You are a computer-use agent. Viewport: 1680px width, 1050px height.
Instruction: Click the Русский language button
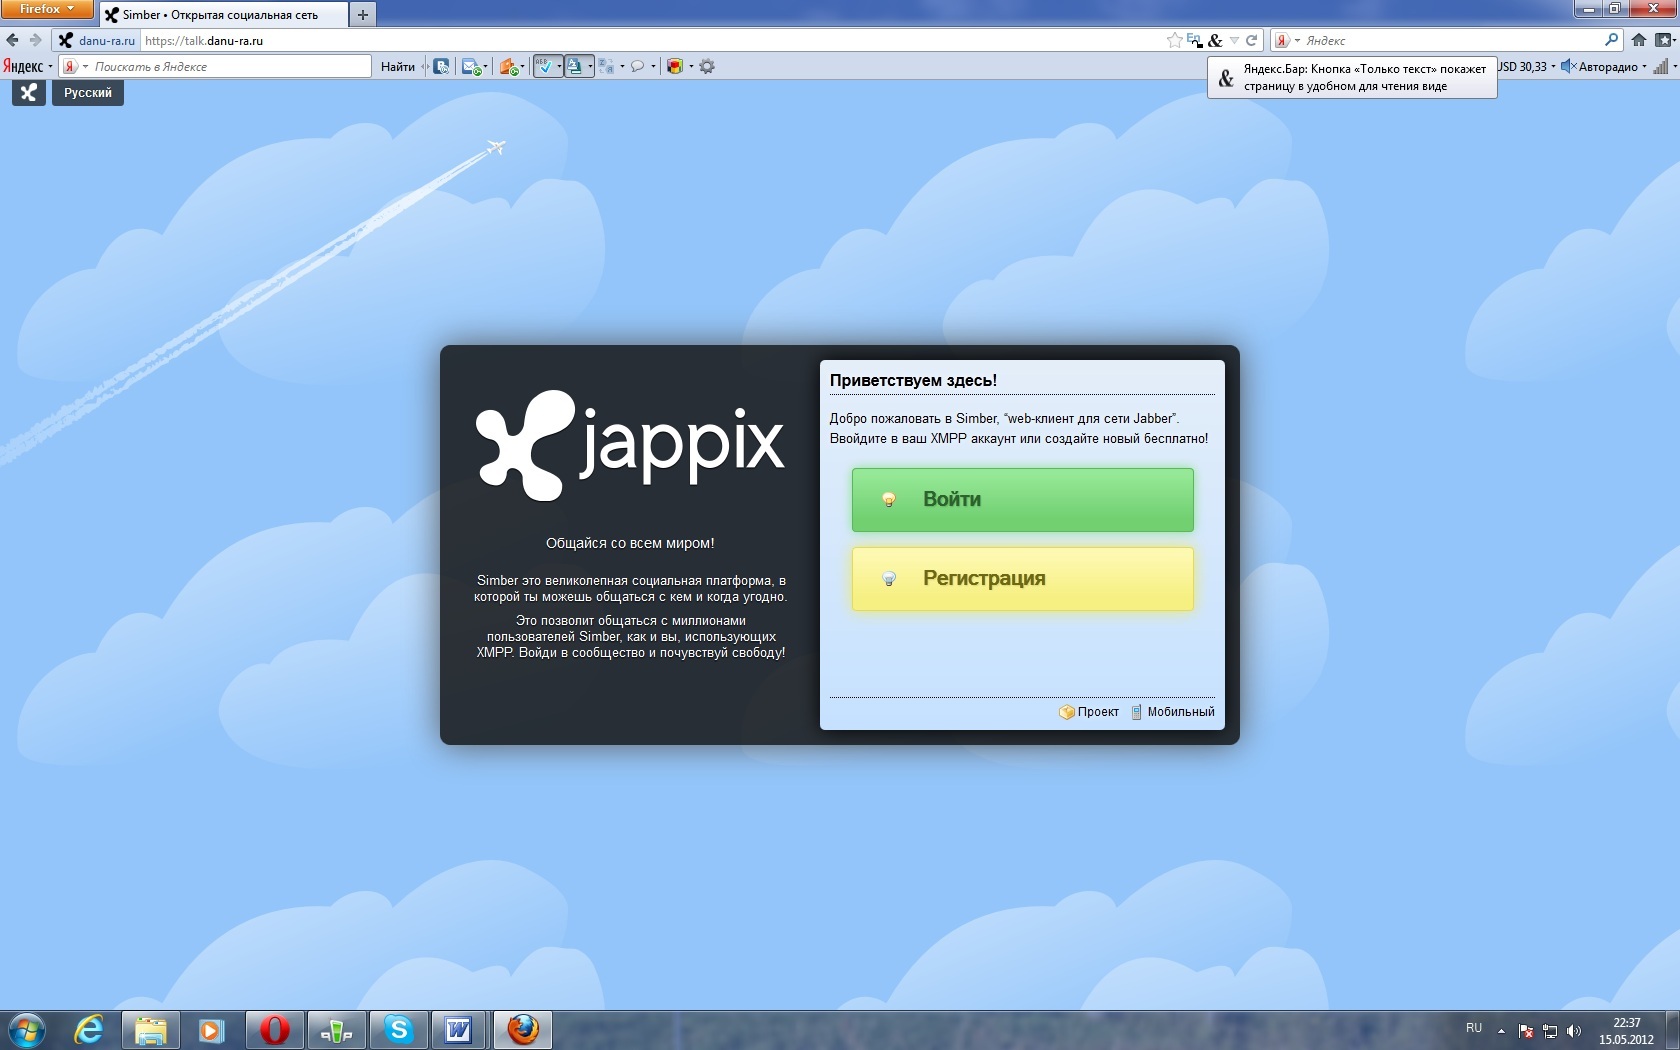click(88, 93)
